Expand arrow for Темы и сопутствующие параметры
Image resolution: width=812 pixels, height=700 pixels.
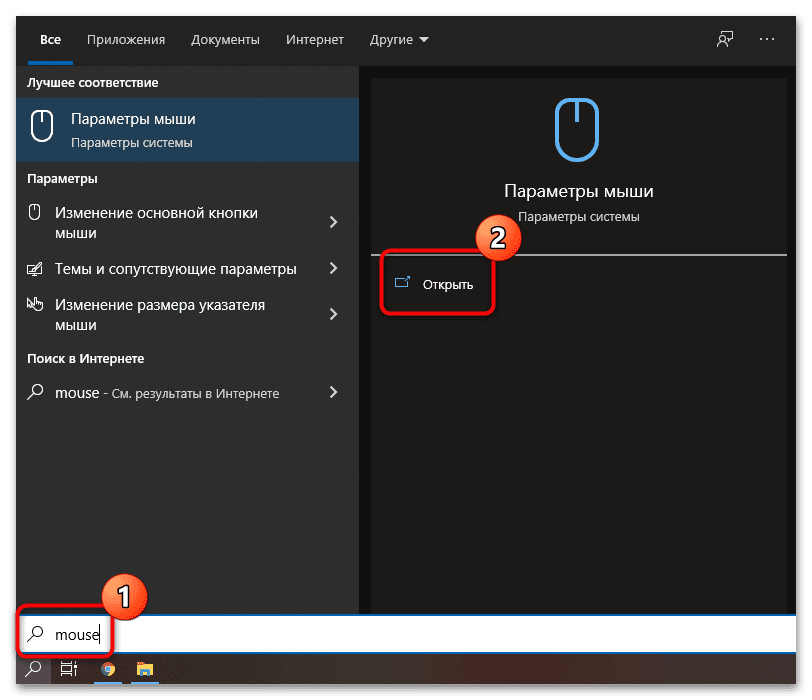(334, 268)
